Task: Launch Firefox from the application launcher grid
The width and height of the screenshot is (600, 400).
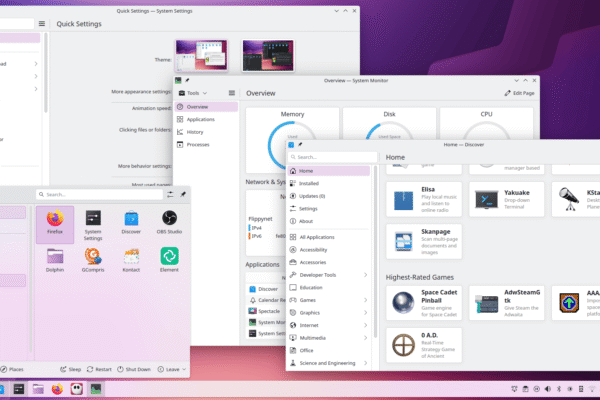Action: tap(55, 223)
